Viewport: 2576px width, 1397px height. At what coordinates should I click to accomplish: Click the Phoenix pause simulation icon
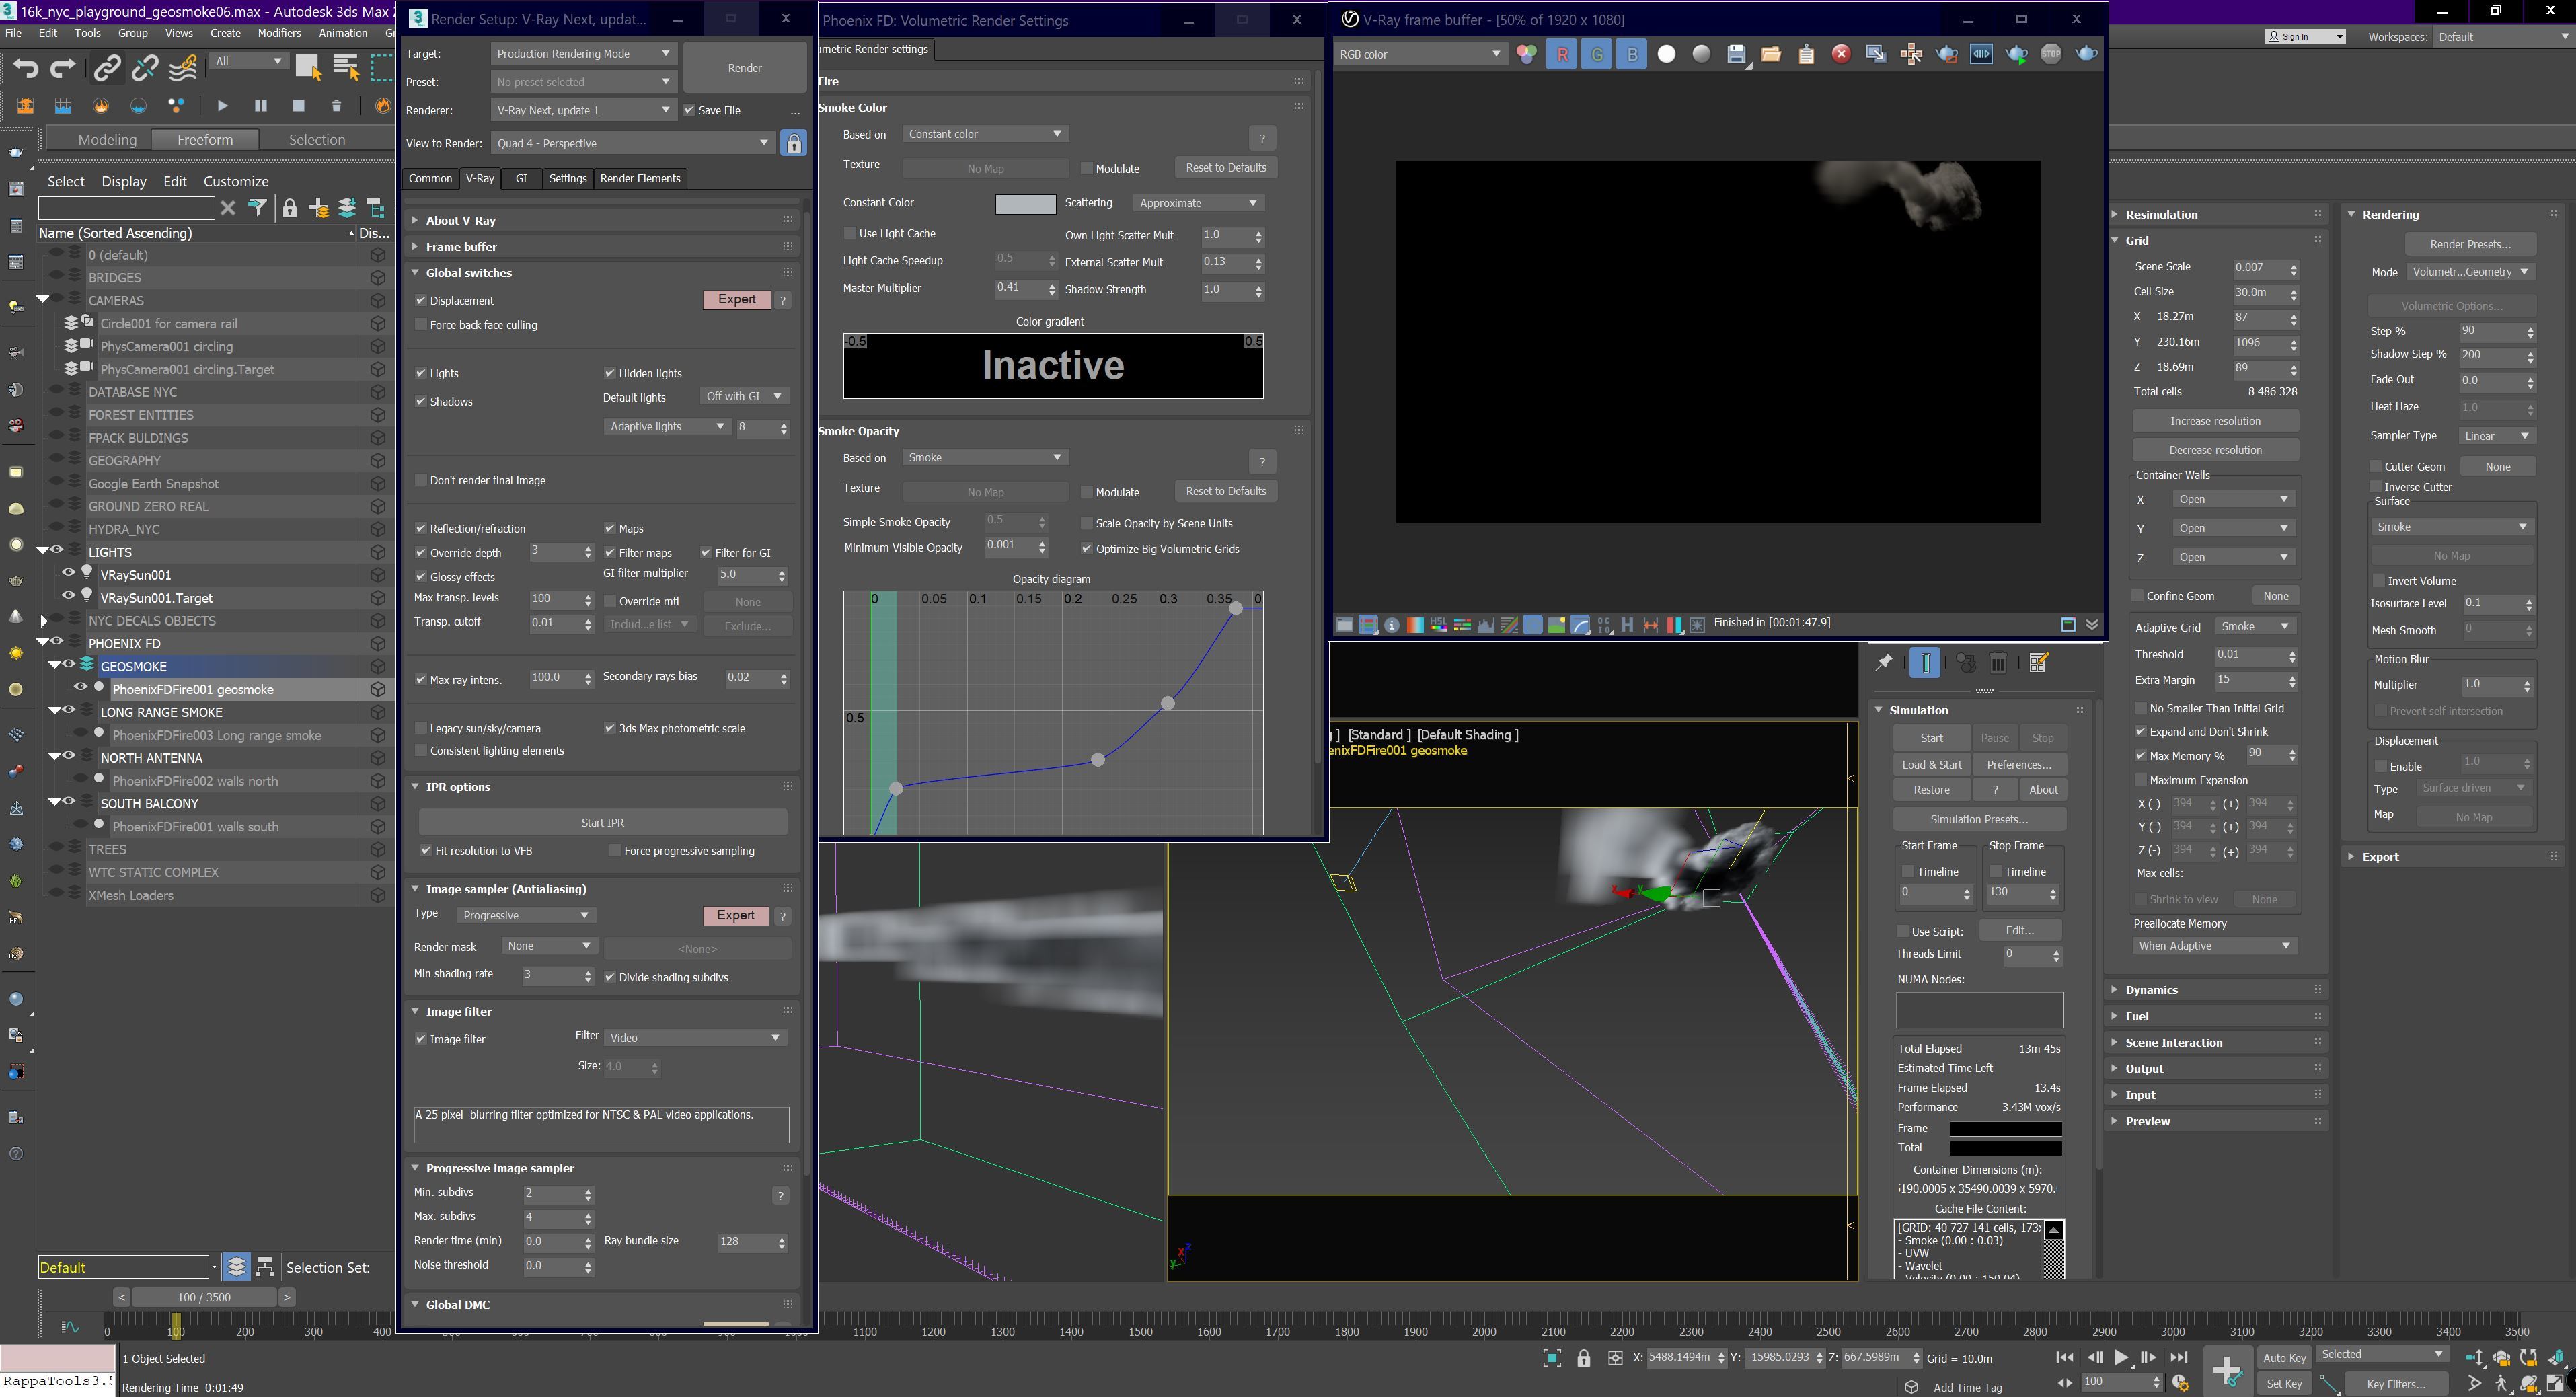click(x=261, y=105)
